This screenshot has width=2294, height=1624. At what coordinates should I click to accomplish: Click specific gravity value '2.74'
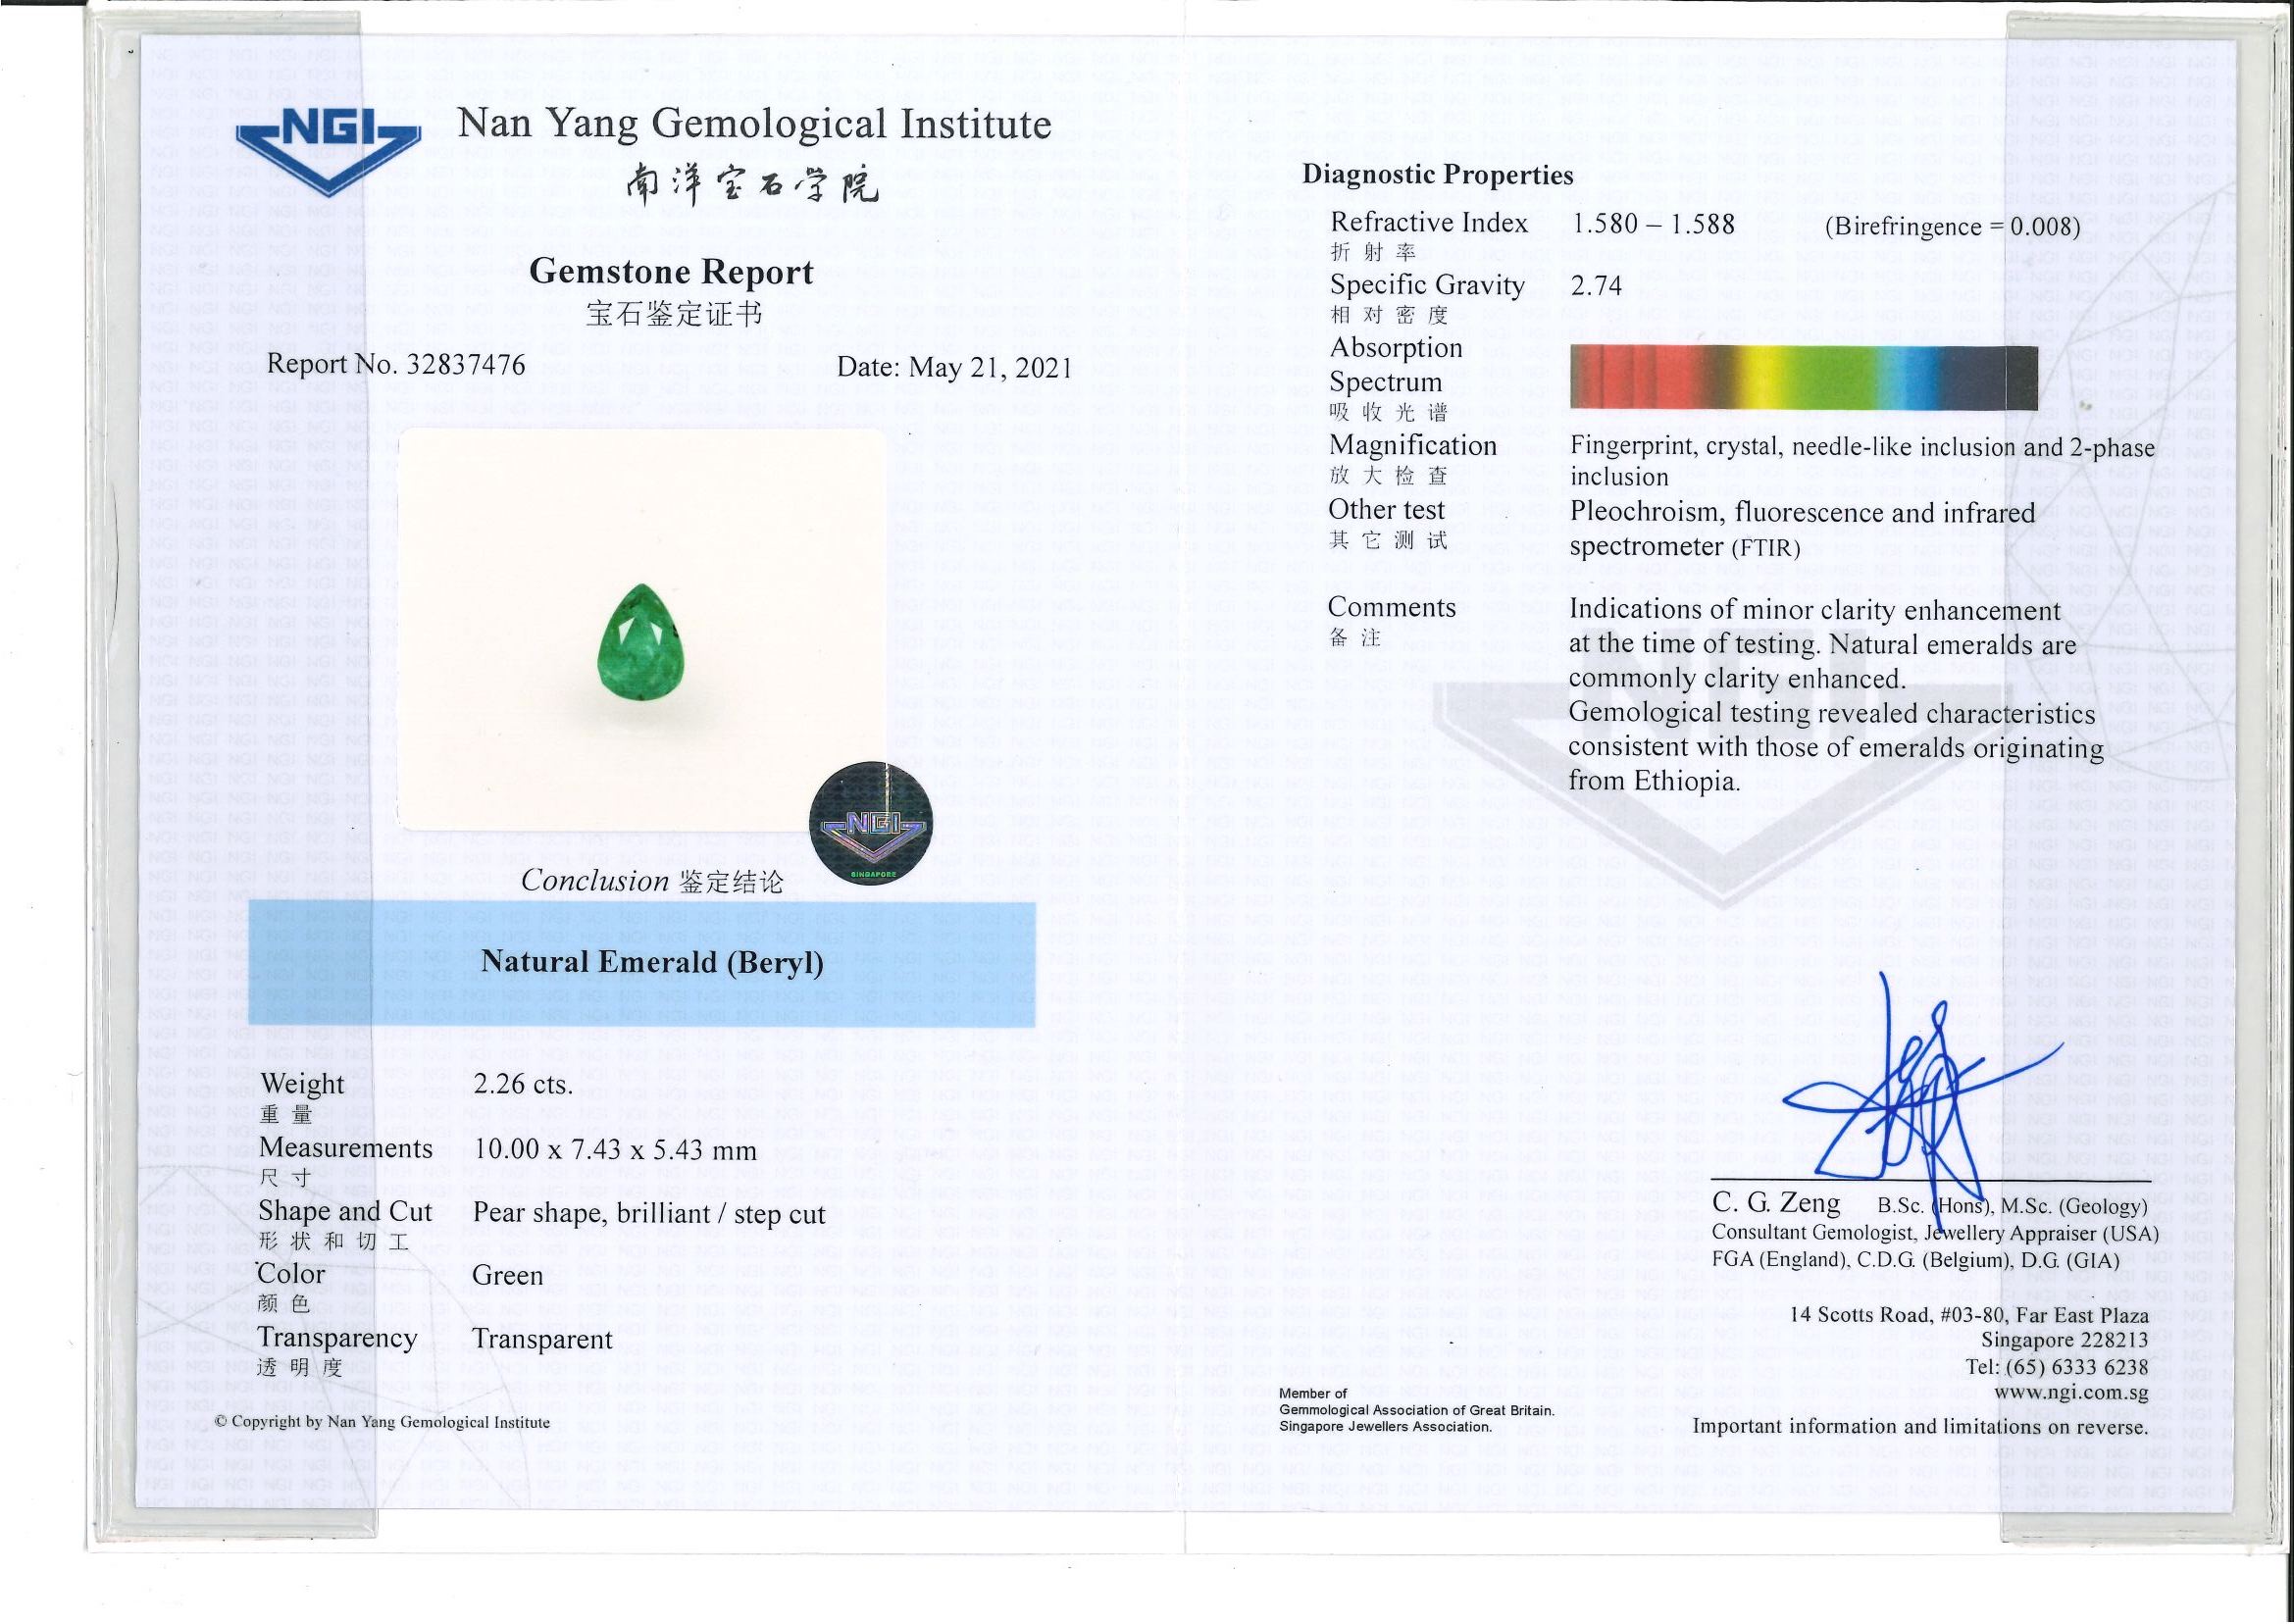click(1596, 286)
